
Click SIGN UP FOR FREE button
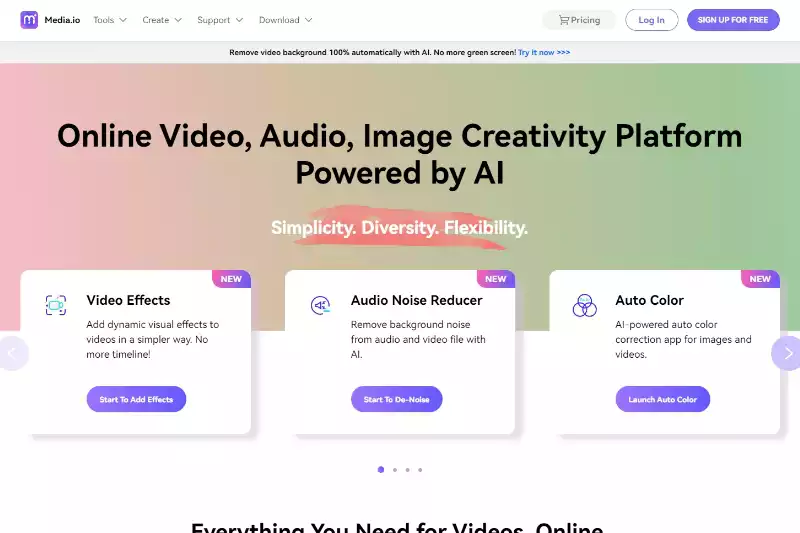point(733,20)
